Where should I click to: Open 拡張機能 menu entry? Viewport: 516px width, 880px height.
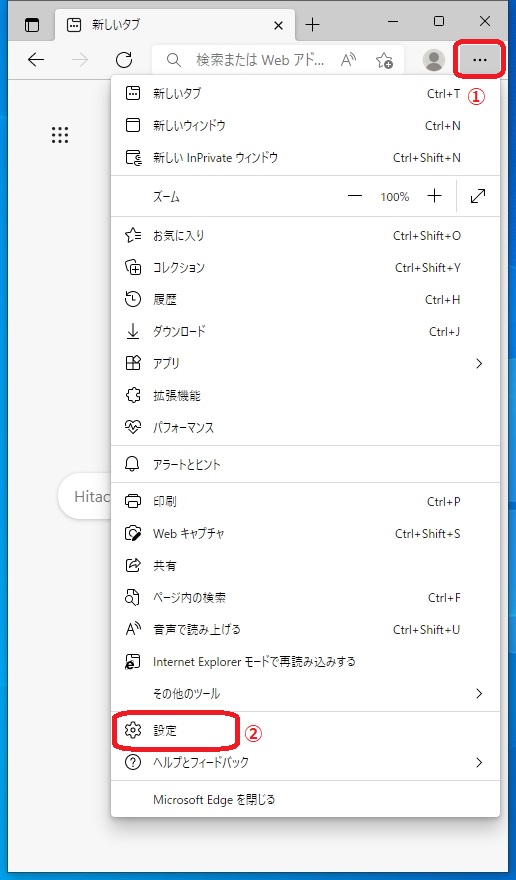(x=305, y=396)
